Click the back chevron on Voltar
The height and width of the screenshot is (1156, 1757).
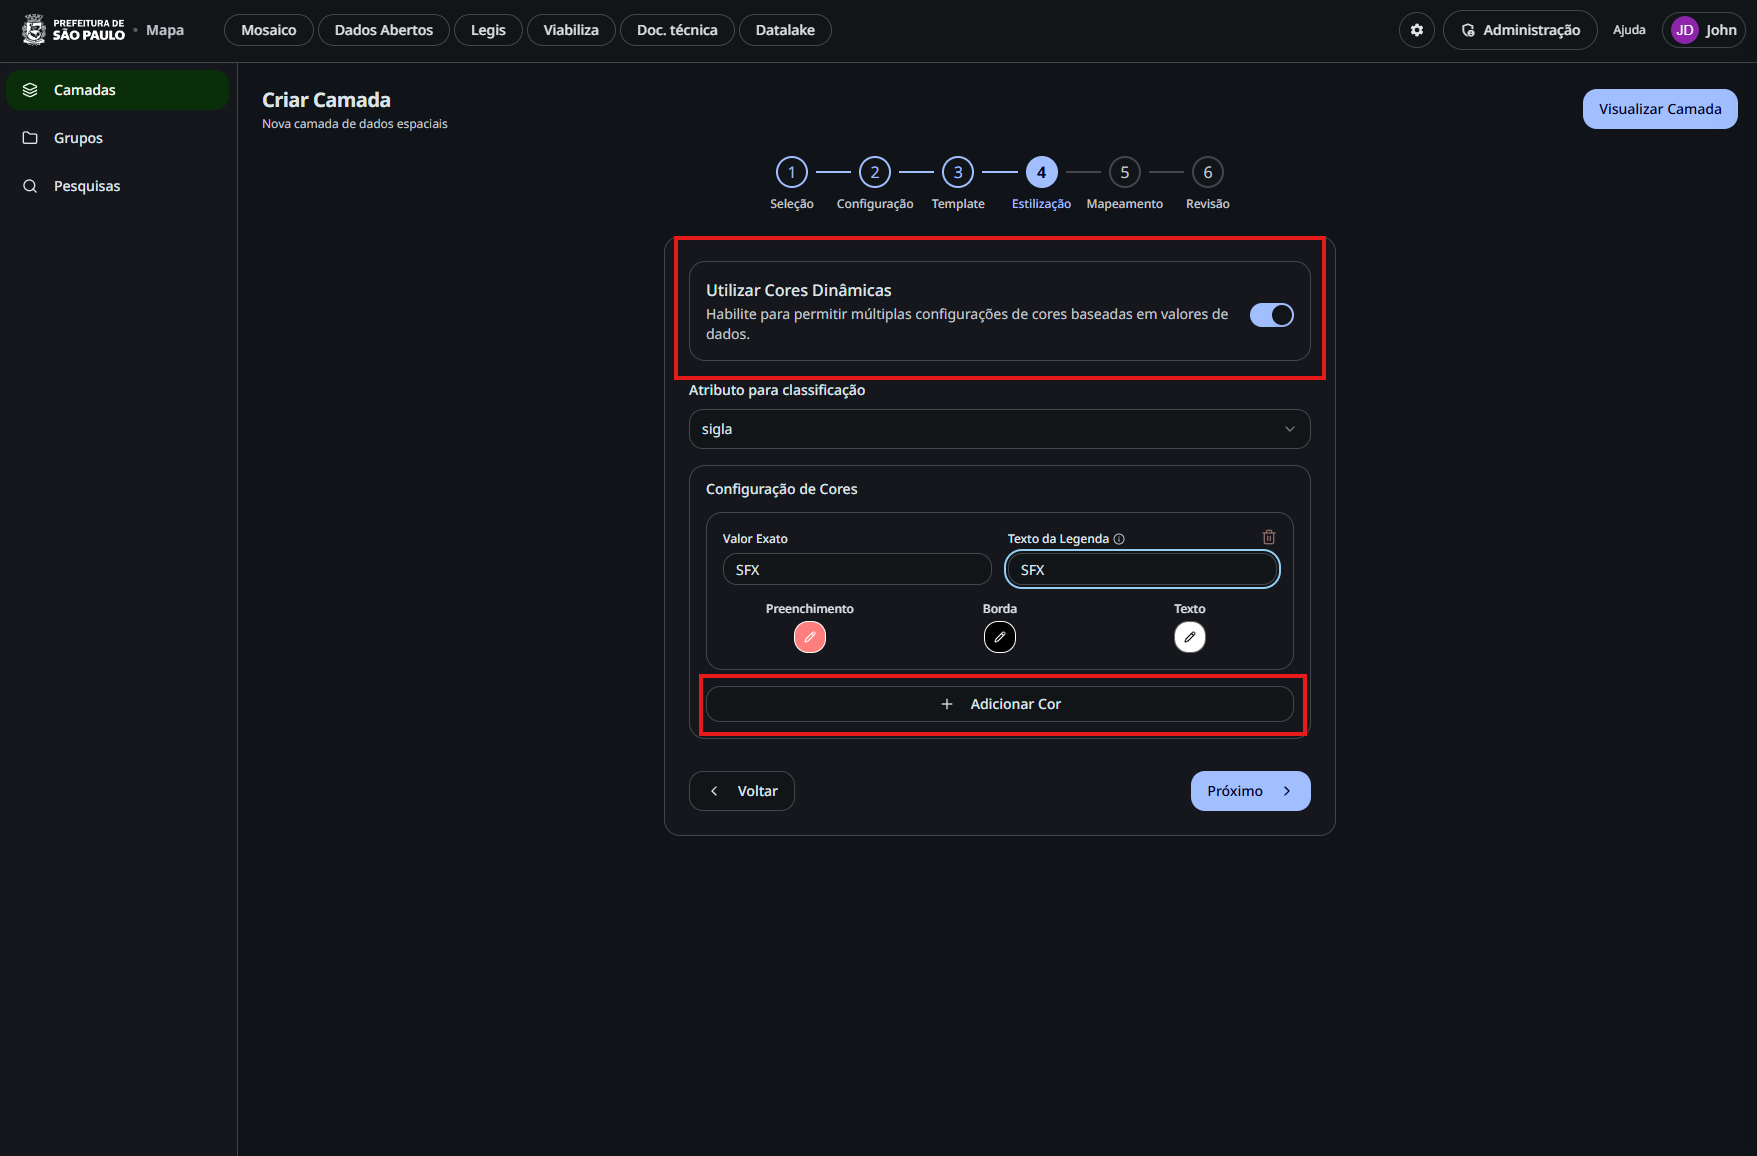714,791
